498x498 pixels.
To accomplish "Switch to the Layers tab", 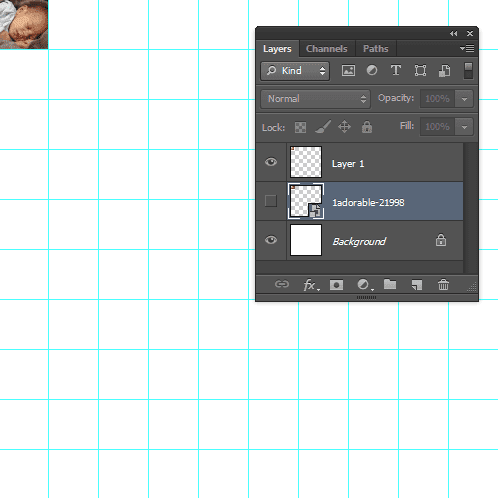I will pos(277,49).
